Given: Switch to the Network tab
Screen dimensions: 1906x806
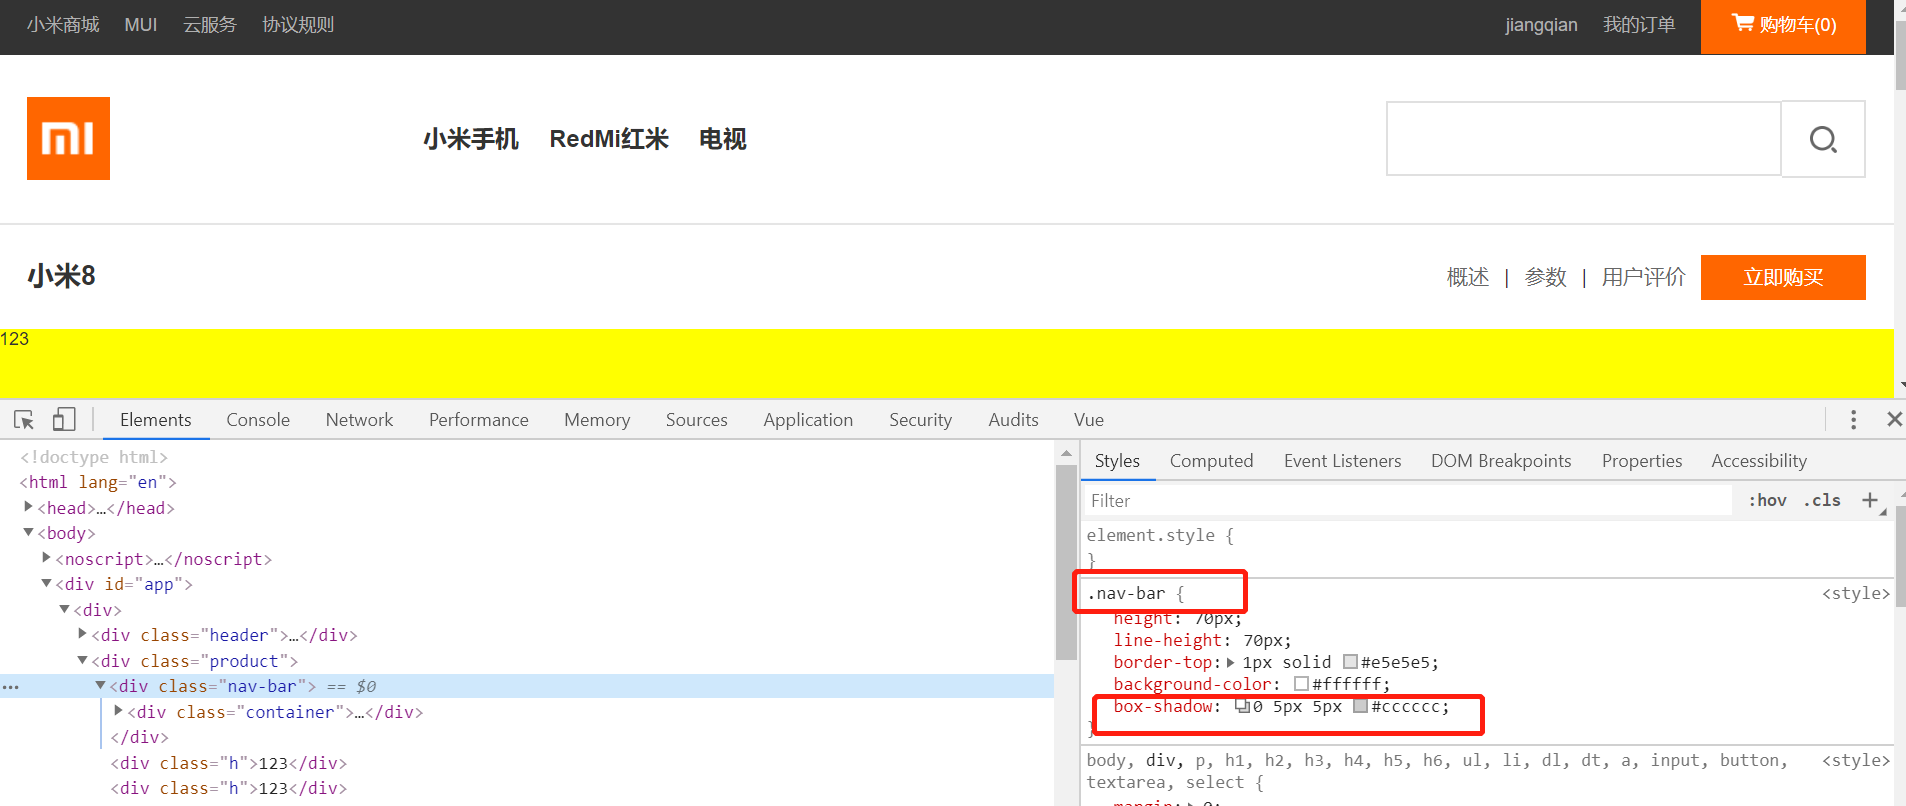Looking at the screenshot, I should tap(359, 420).
